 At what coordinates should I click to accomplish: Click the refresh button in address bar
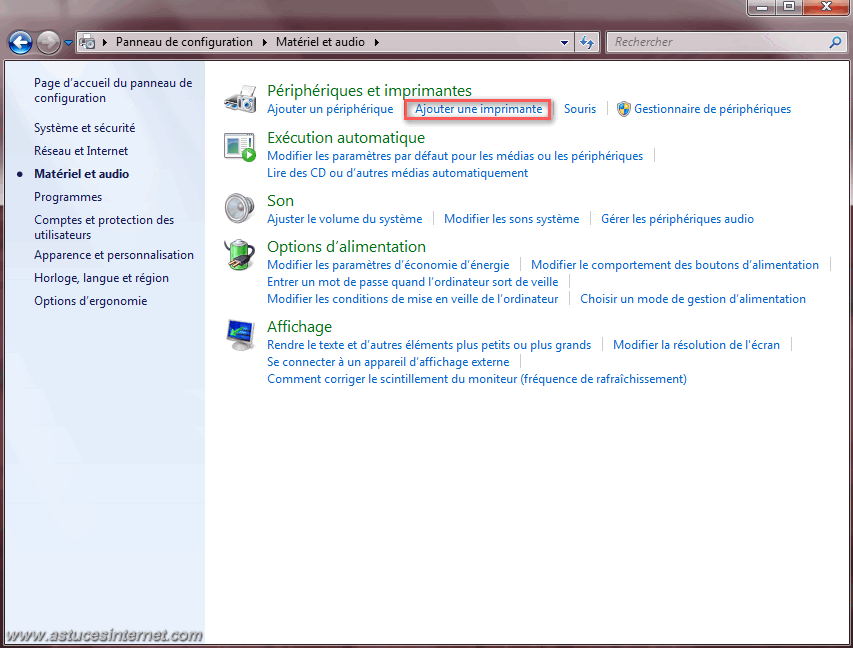[x=587, y=42]
